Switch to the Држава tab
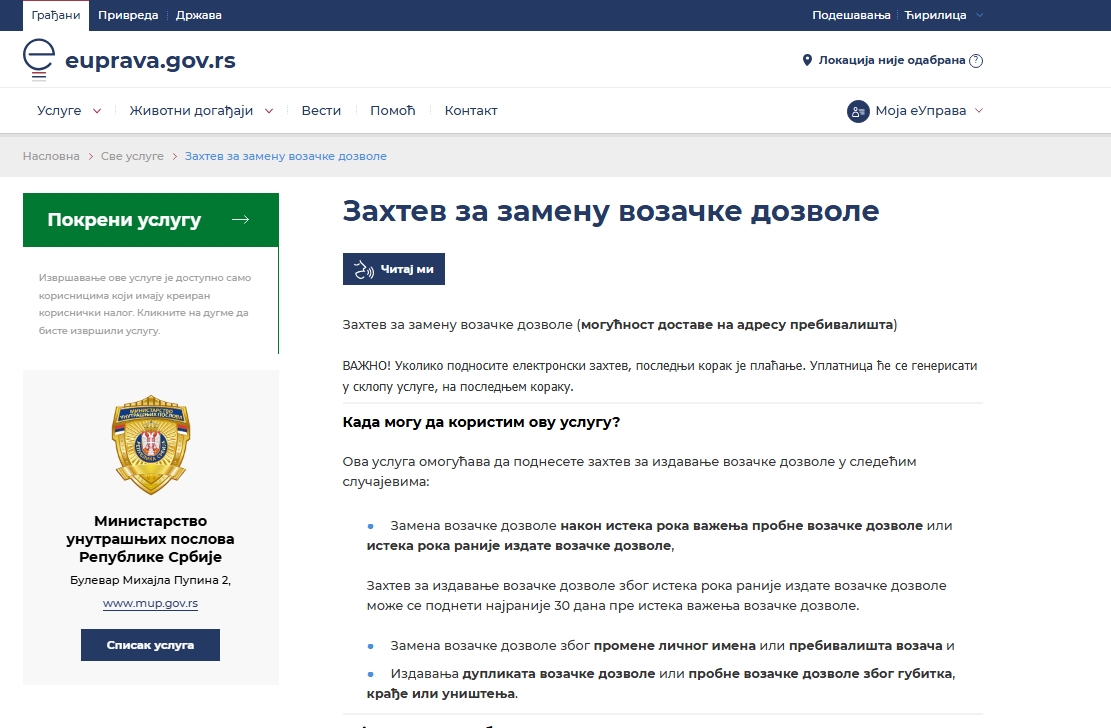 [x=198, y=15]
